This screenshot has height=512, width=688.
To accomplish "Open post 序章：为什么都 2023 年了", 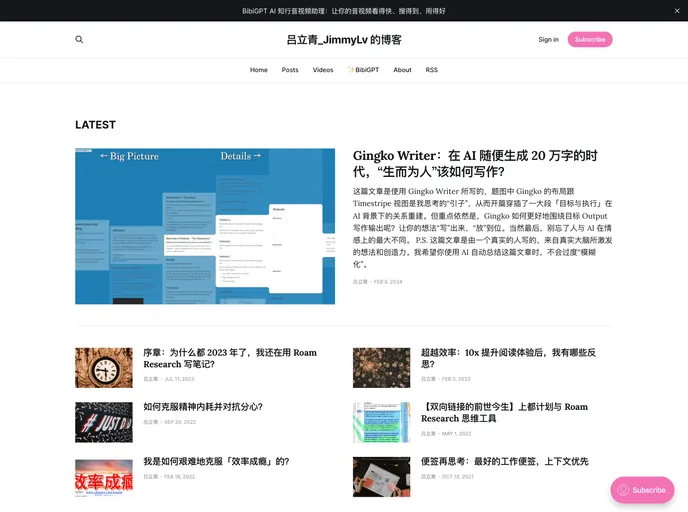I will click(230, 358).
